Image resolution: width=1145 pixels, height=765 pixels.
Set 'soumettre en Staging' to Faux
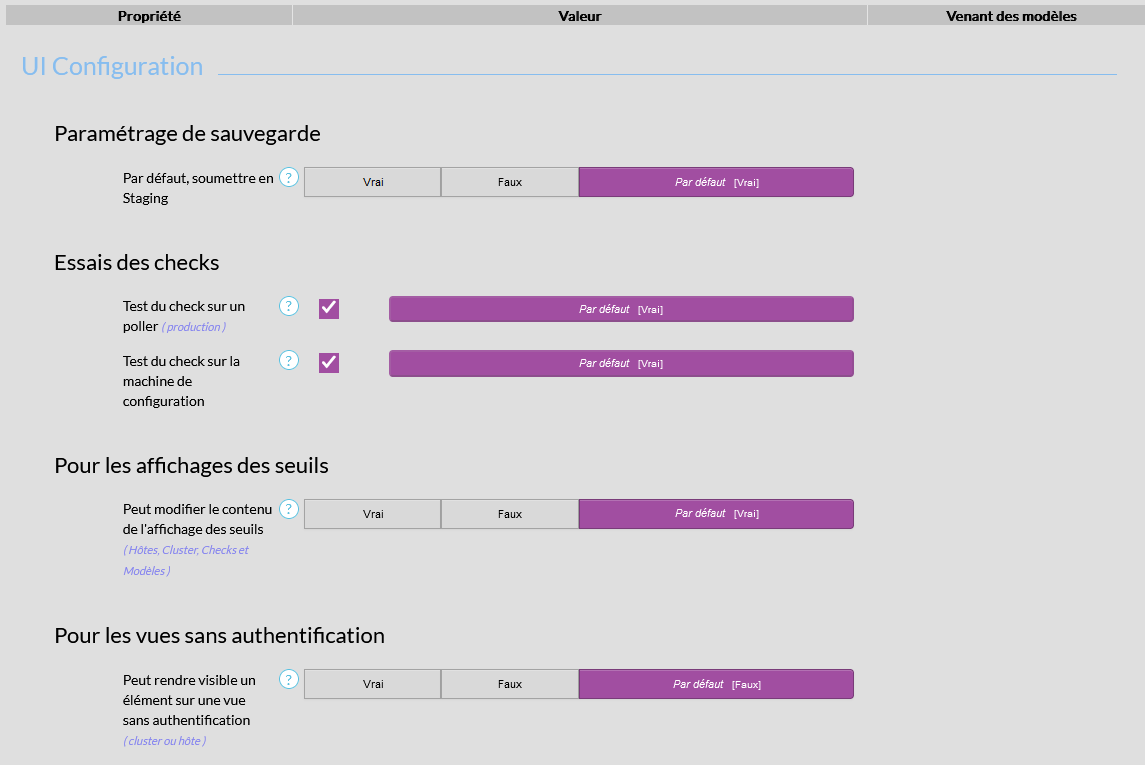[x=510, y=182]
